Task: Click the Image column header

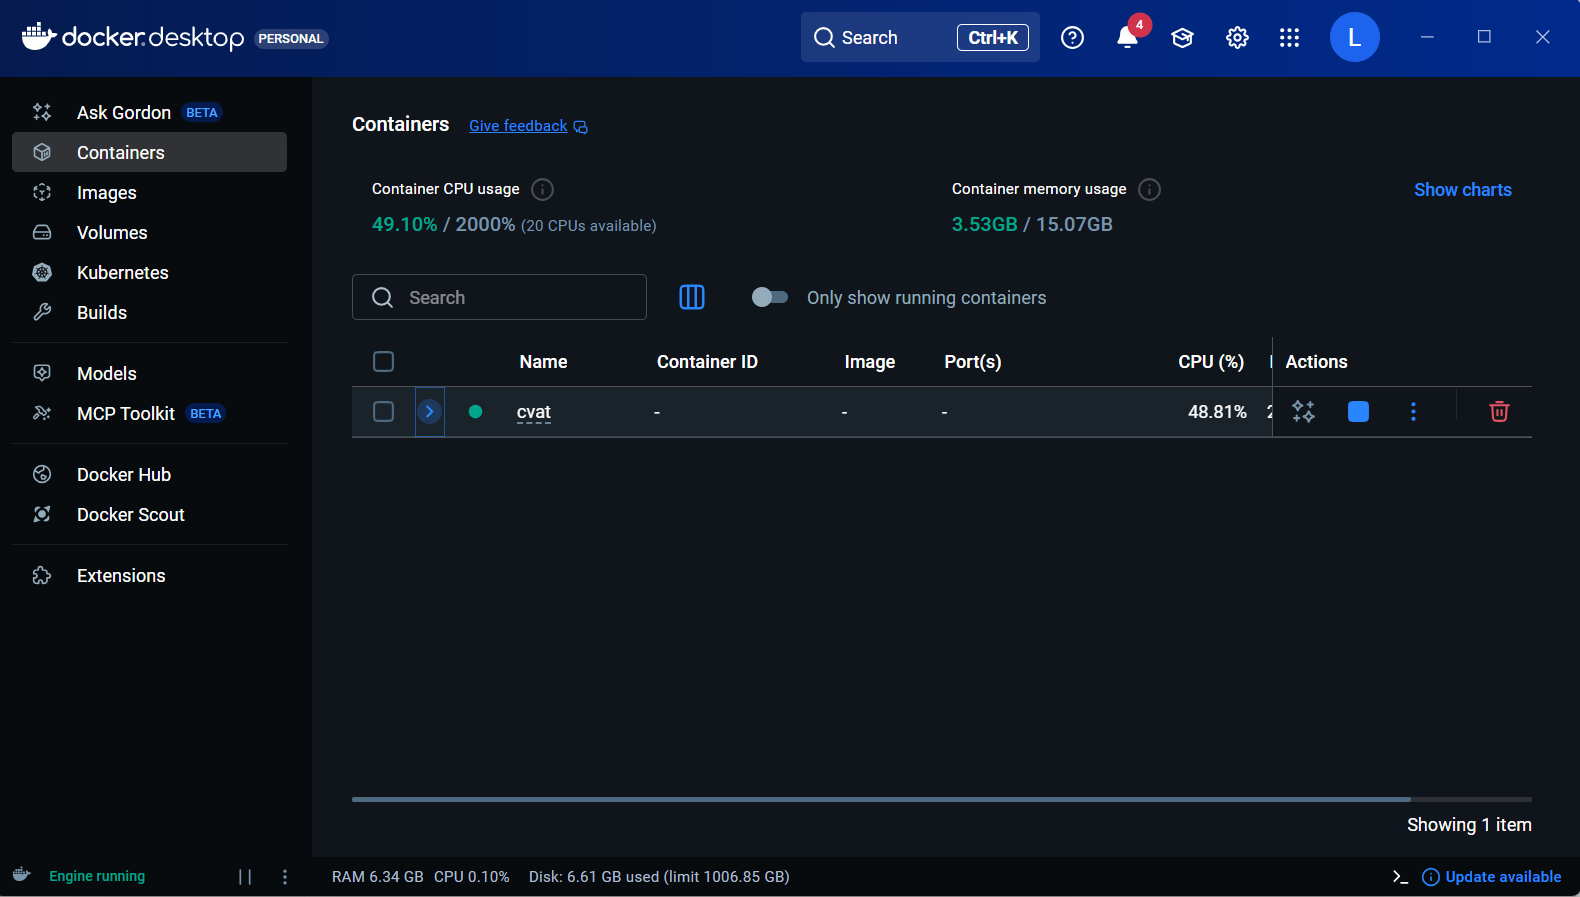Action: tap(869, 362)
